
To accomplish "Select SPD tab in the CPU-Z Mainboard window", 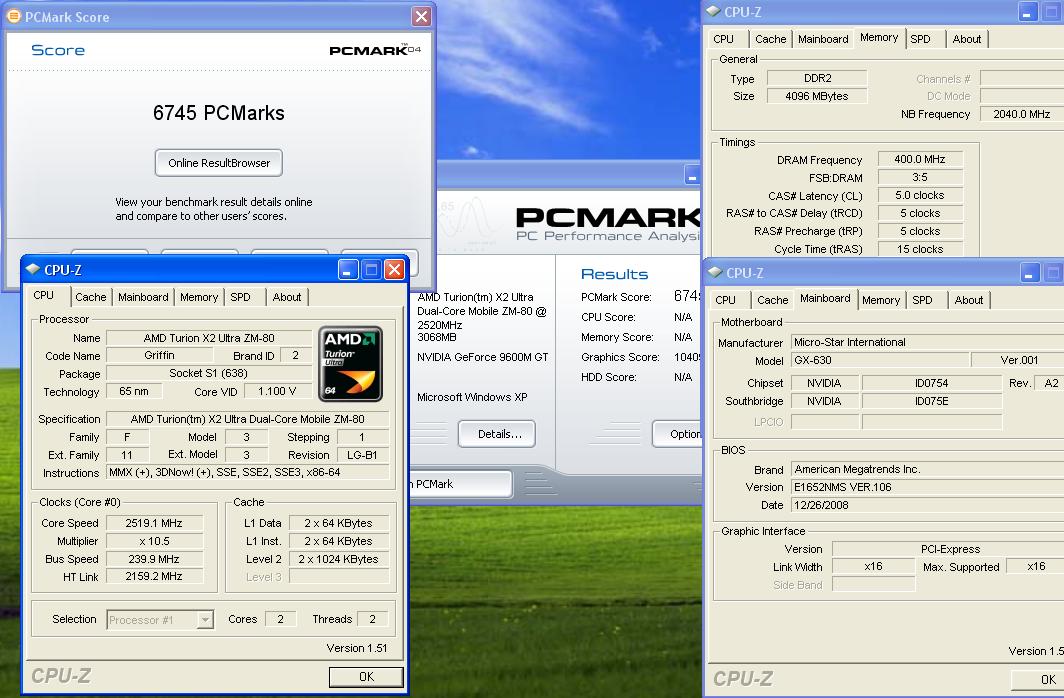I will pos(922,300).
